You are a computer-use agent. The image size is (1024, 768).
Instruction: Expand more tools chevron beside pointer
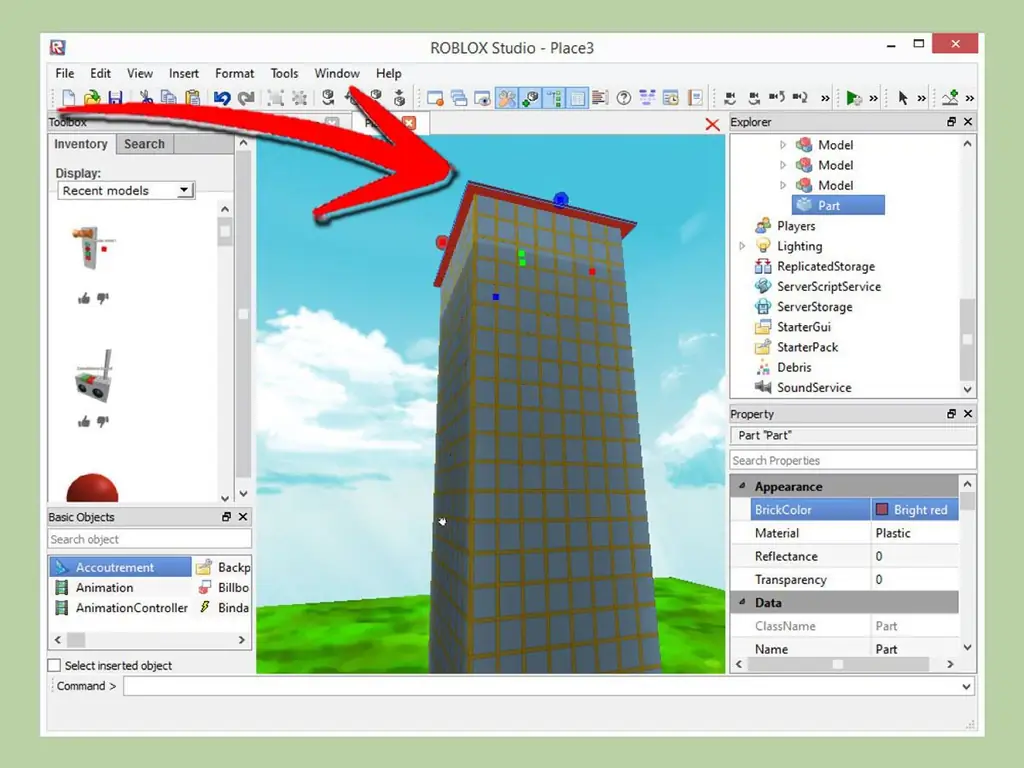tap(921, 99)
